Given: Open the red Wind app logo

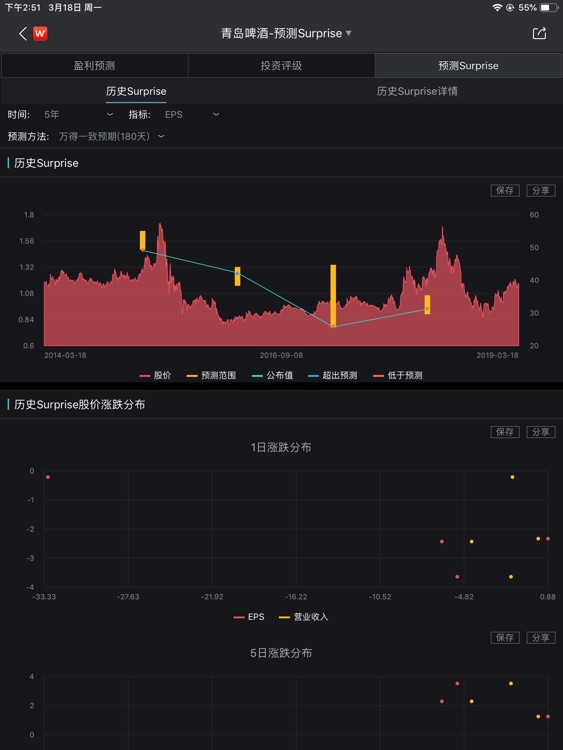Looking at the screenshot, I should click(x=40, y=33).
